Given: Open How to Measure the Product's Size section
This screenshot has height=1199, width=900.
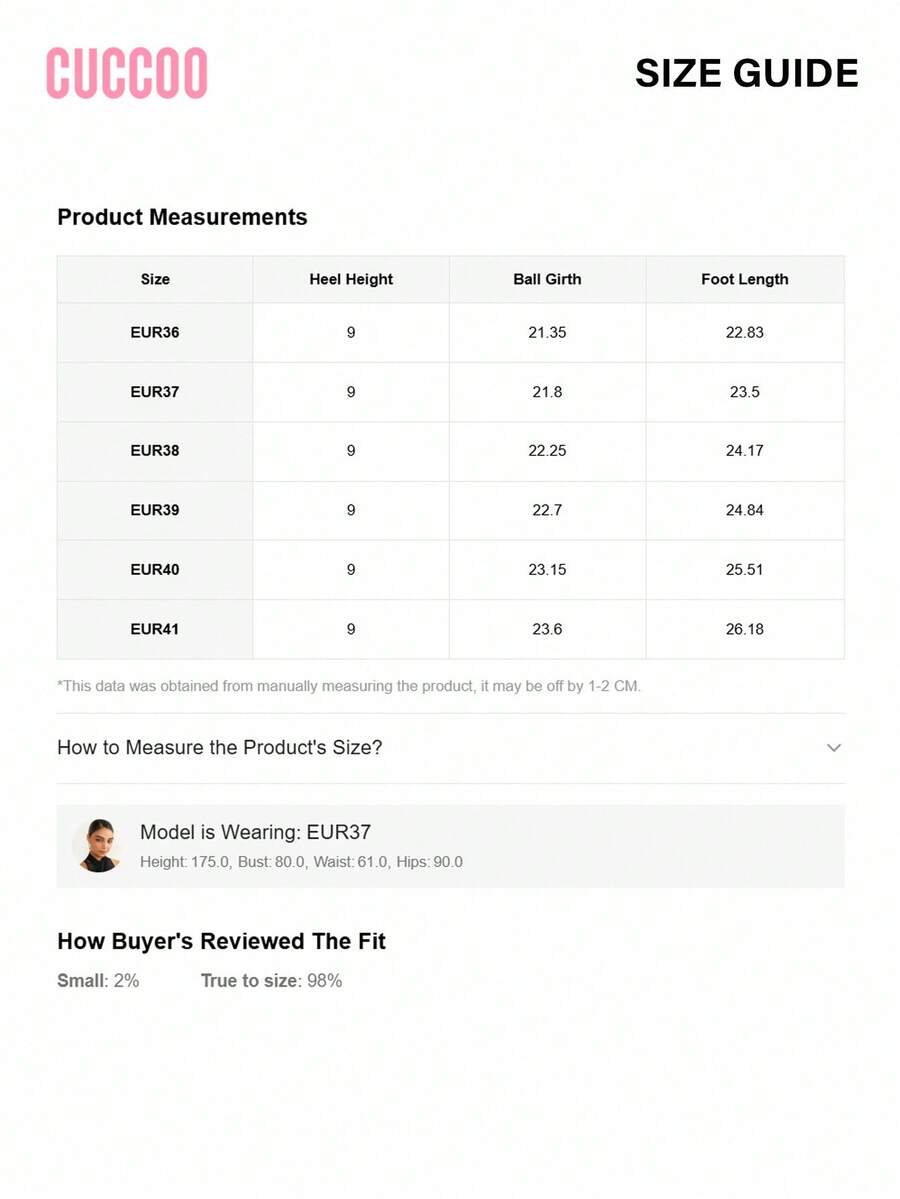Looking at the screenshot, I should pos(450,748).
